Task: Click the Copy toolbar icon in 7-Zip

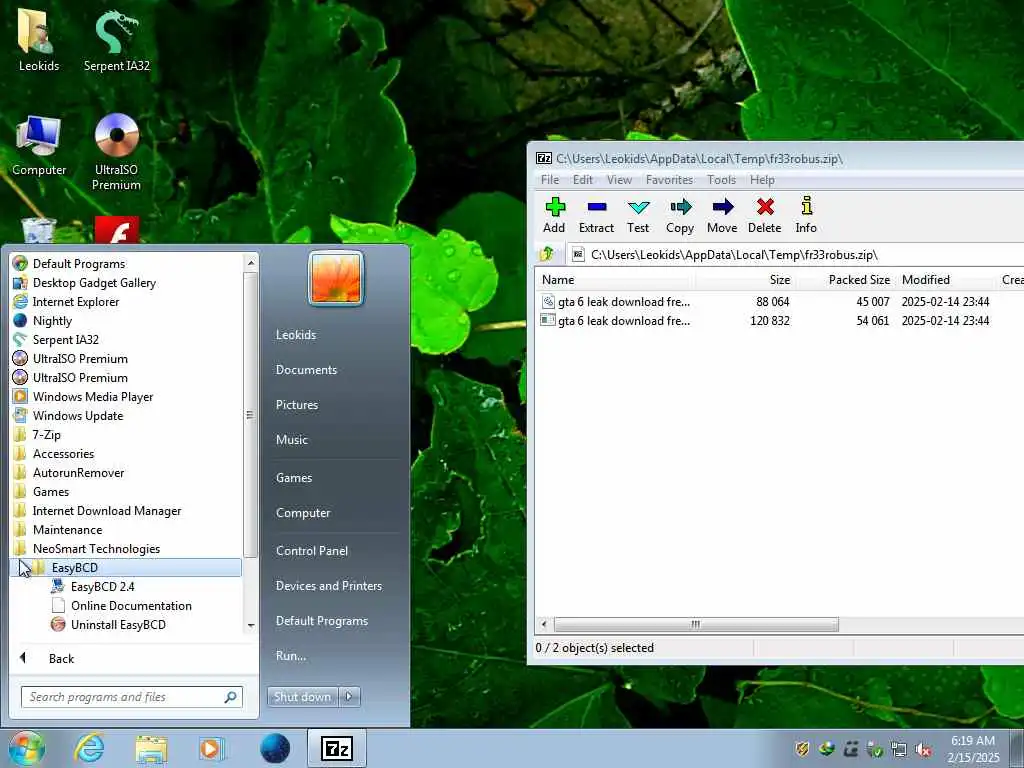Action: [680, 215]
